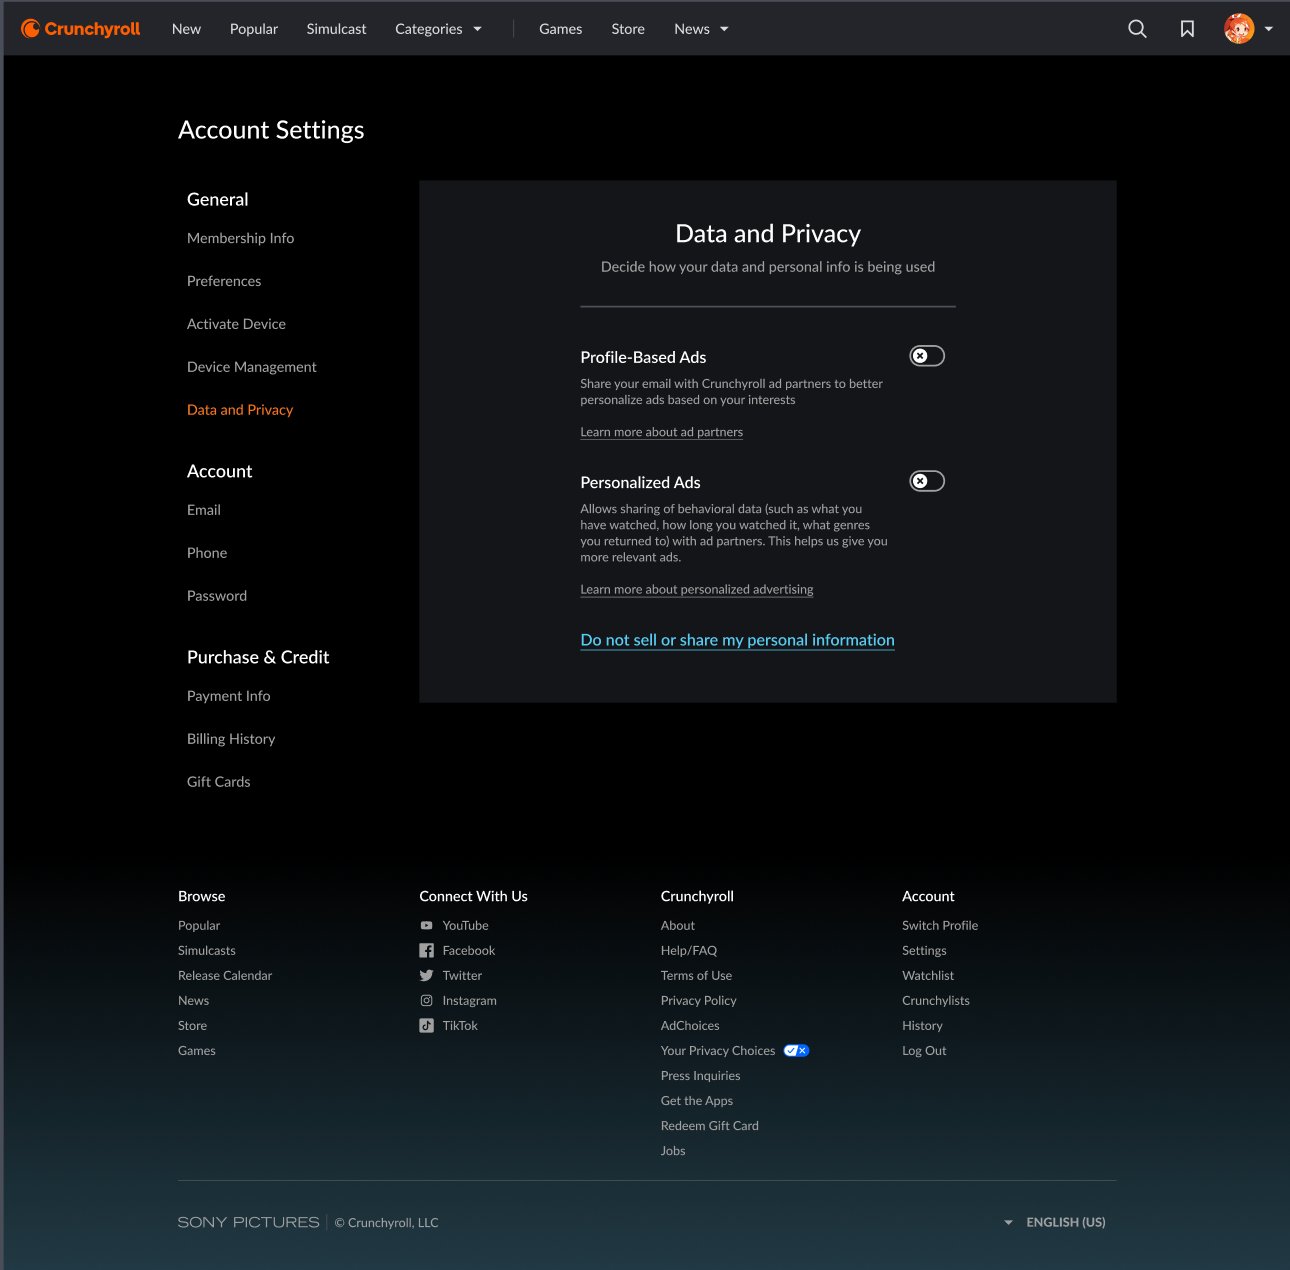Viewport: 1290px width, 1270px height.
Task: Open Games link in footer Browse
Action: pyautogui.click(x=197, y=1051)
